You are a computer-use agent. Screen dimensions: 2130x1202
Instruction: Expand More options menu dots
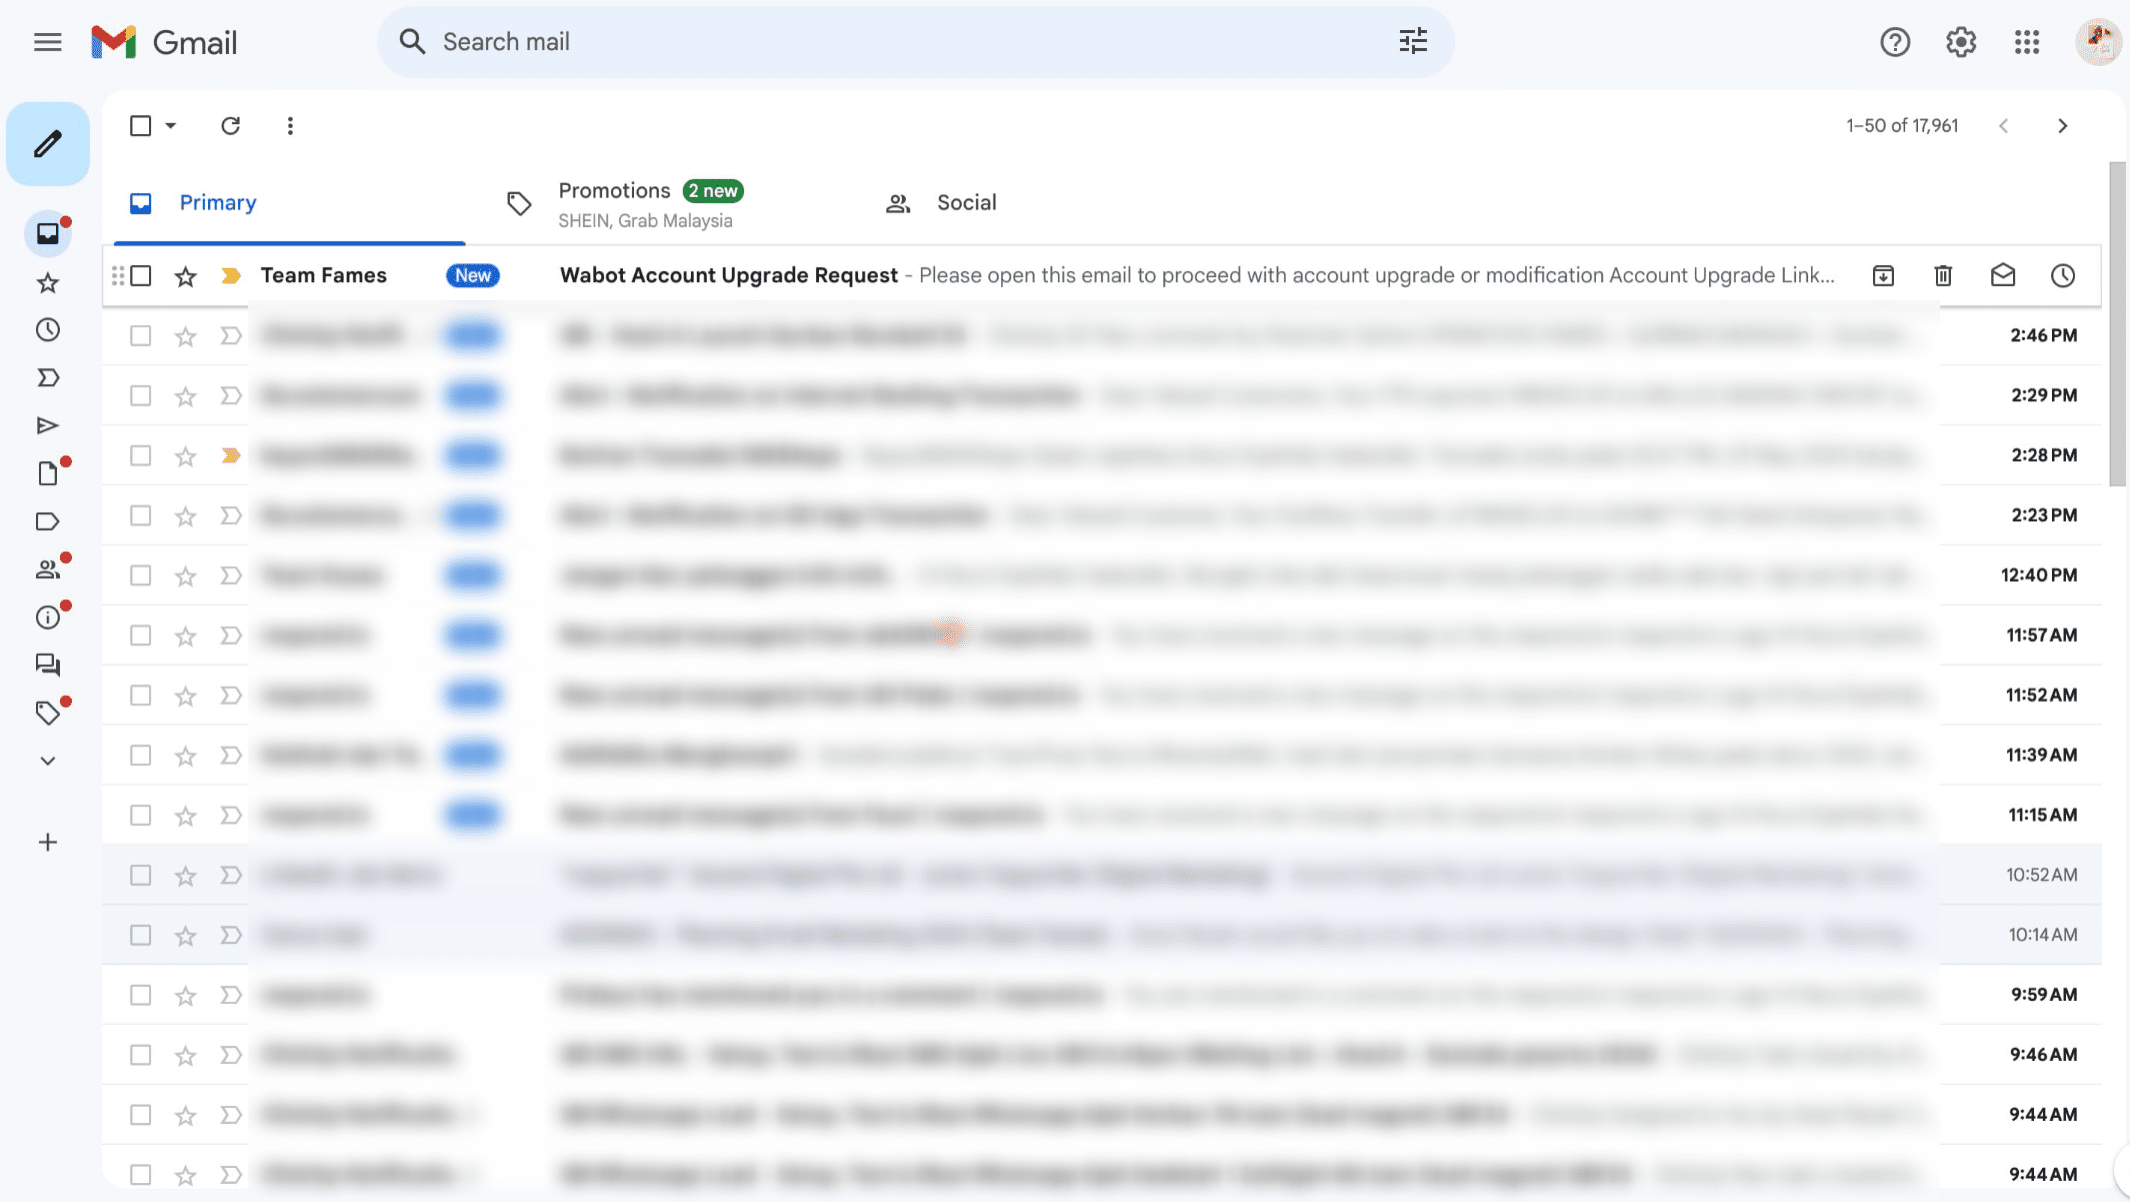click(290, 126)
